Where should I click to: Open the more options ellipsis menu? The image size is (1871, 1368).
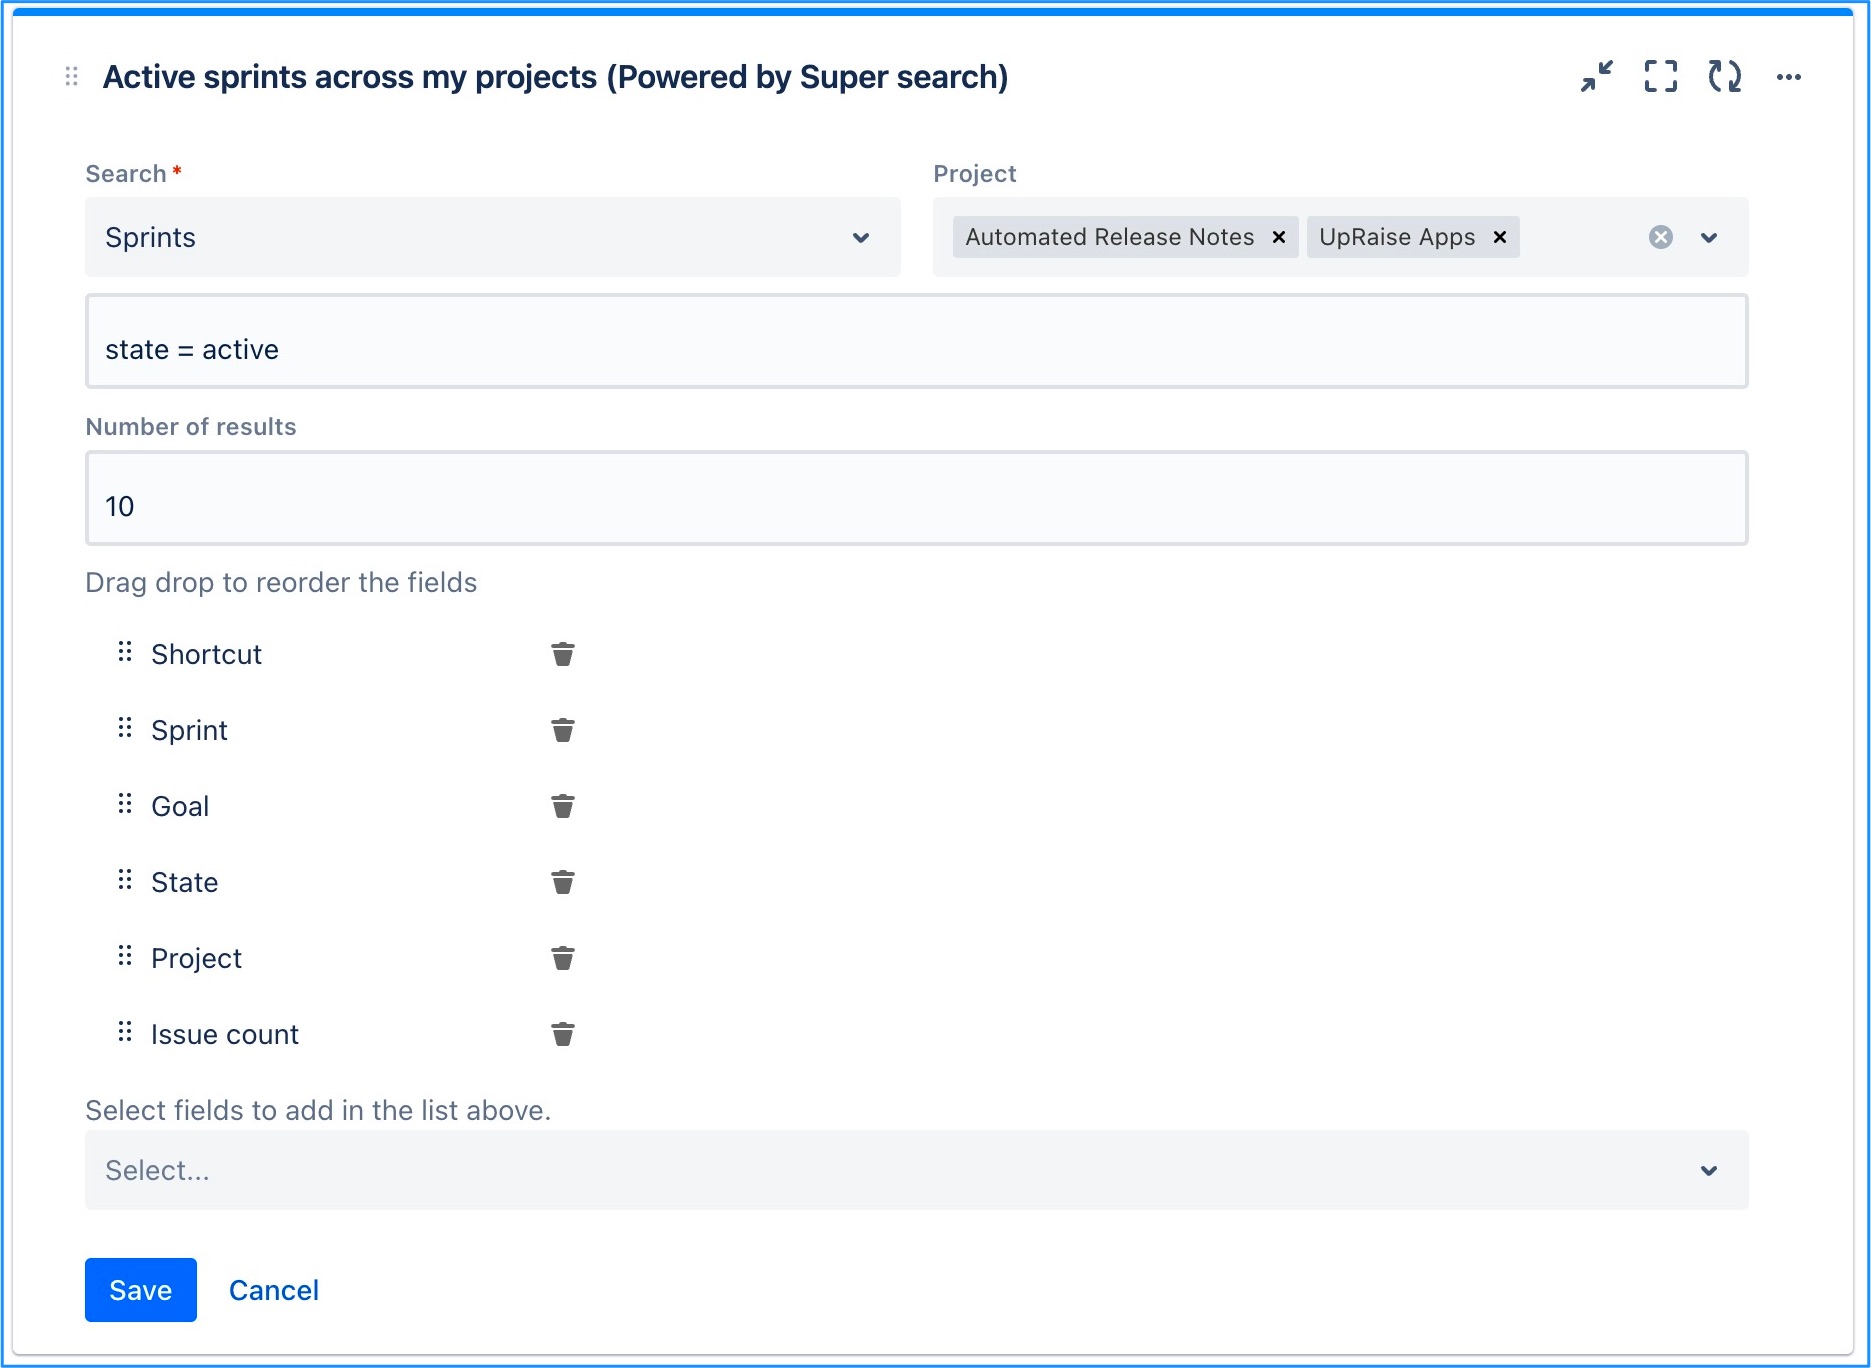[1789, 77]
